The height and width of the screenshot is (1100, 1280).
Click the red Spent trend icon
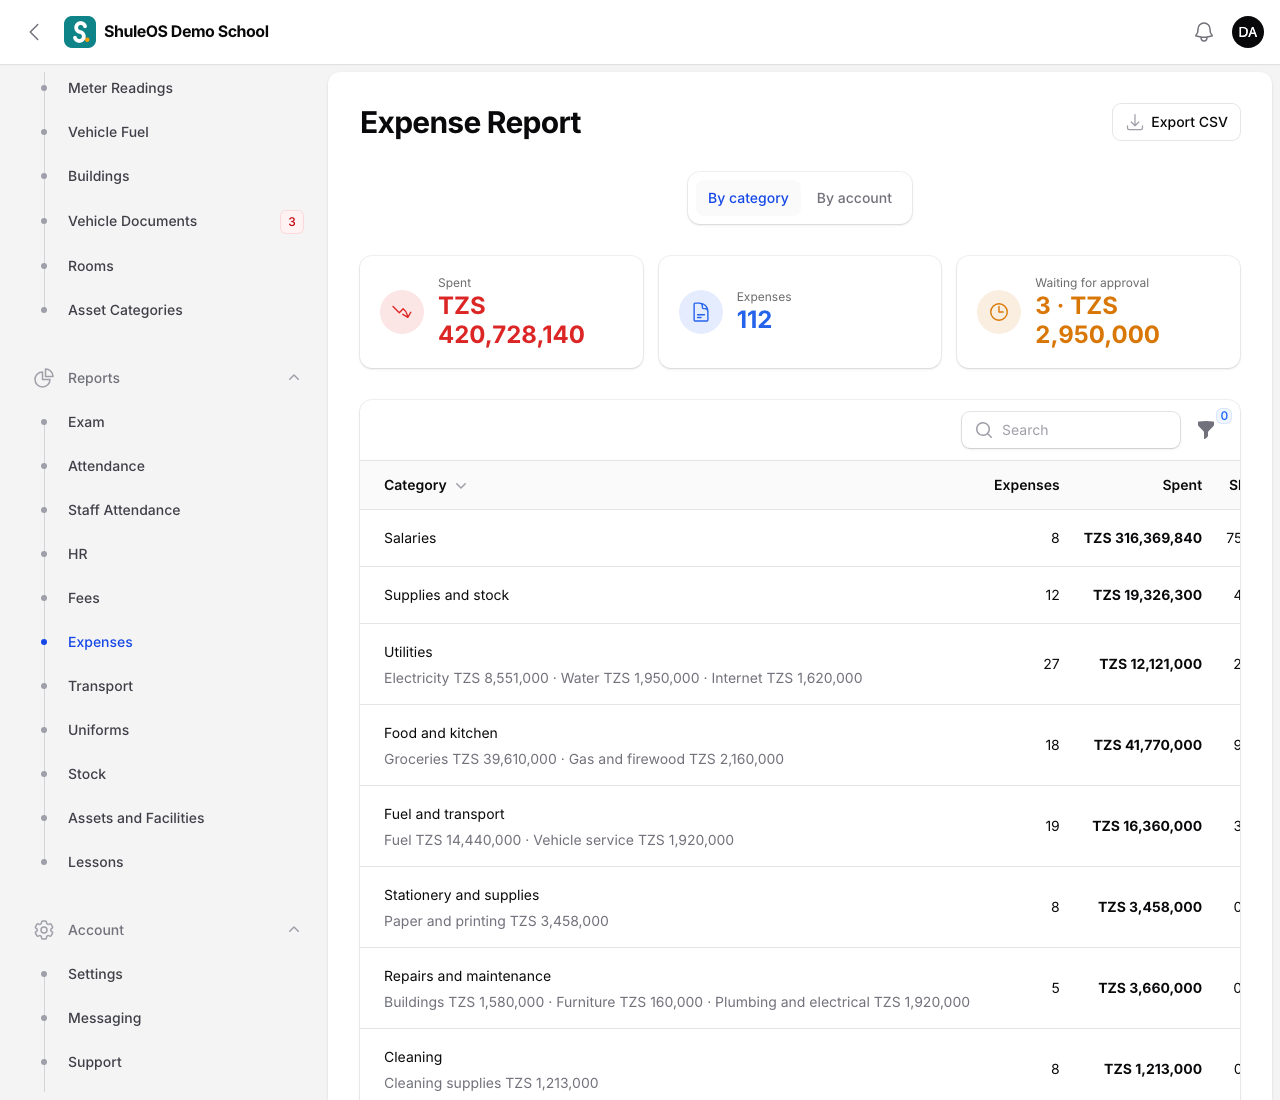[402, 312]
